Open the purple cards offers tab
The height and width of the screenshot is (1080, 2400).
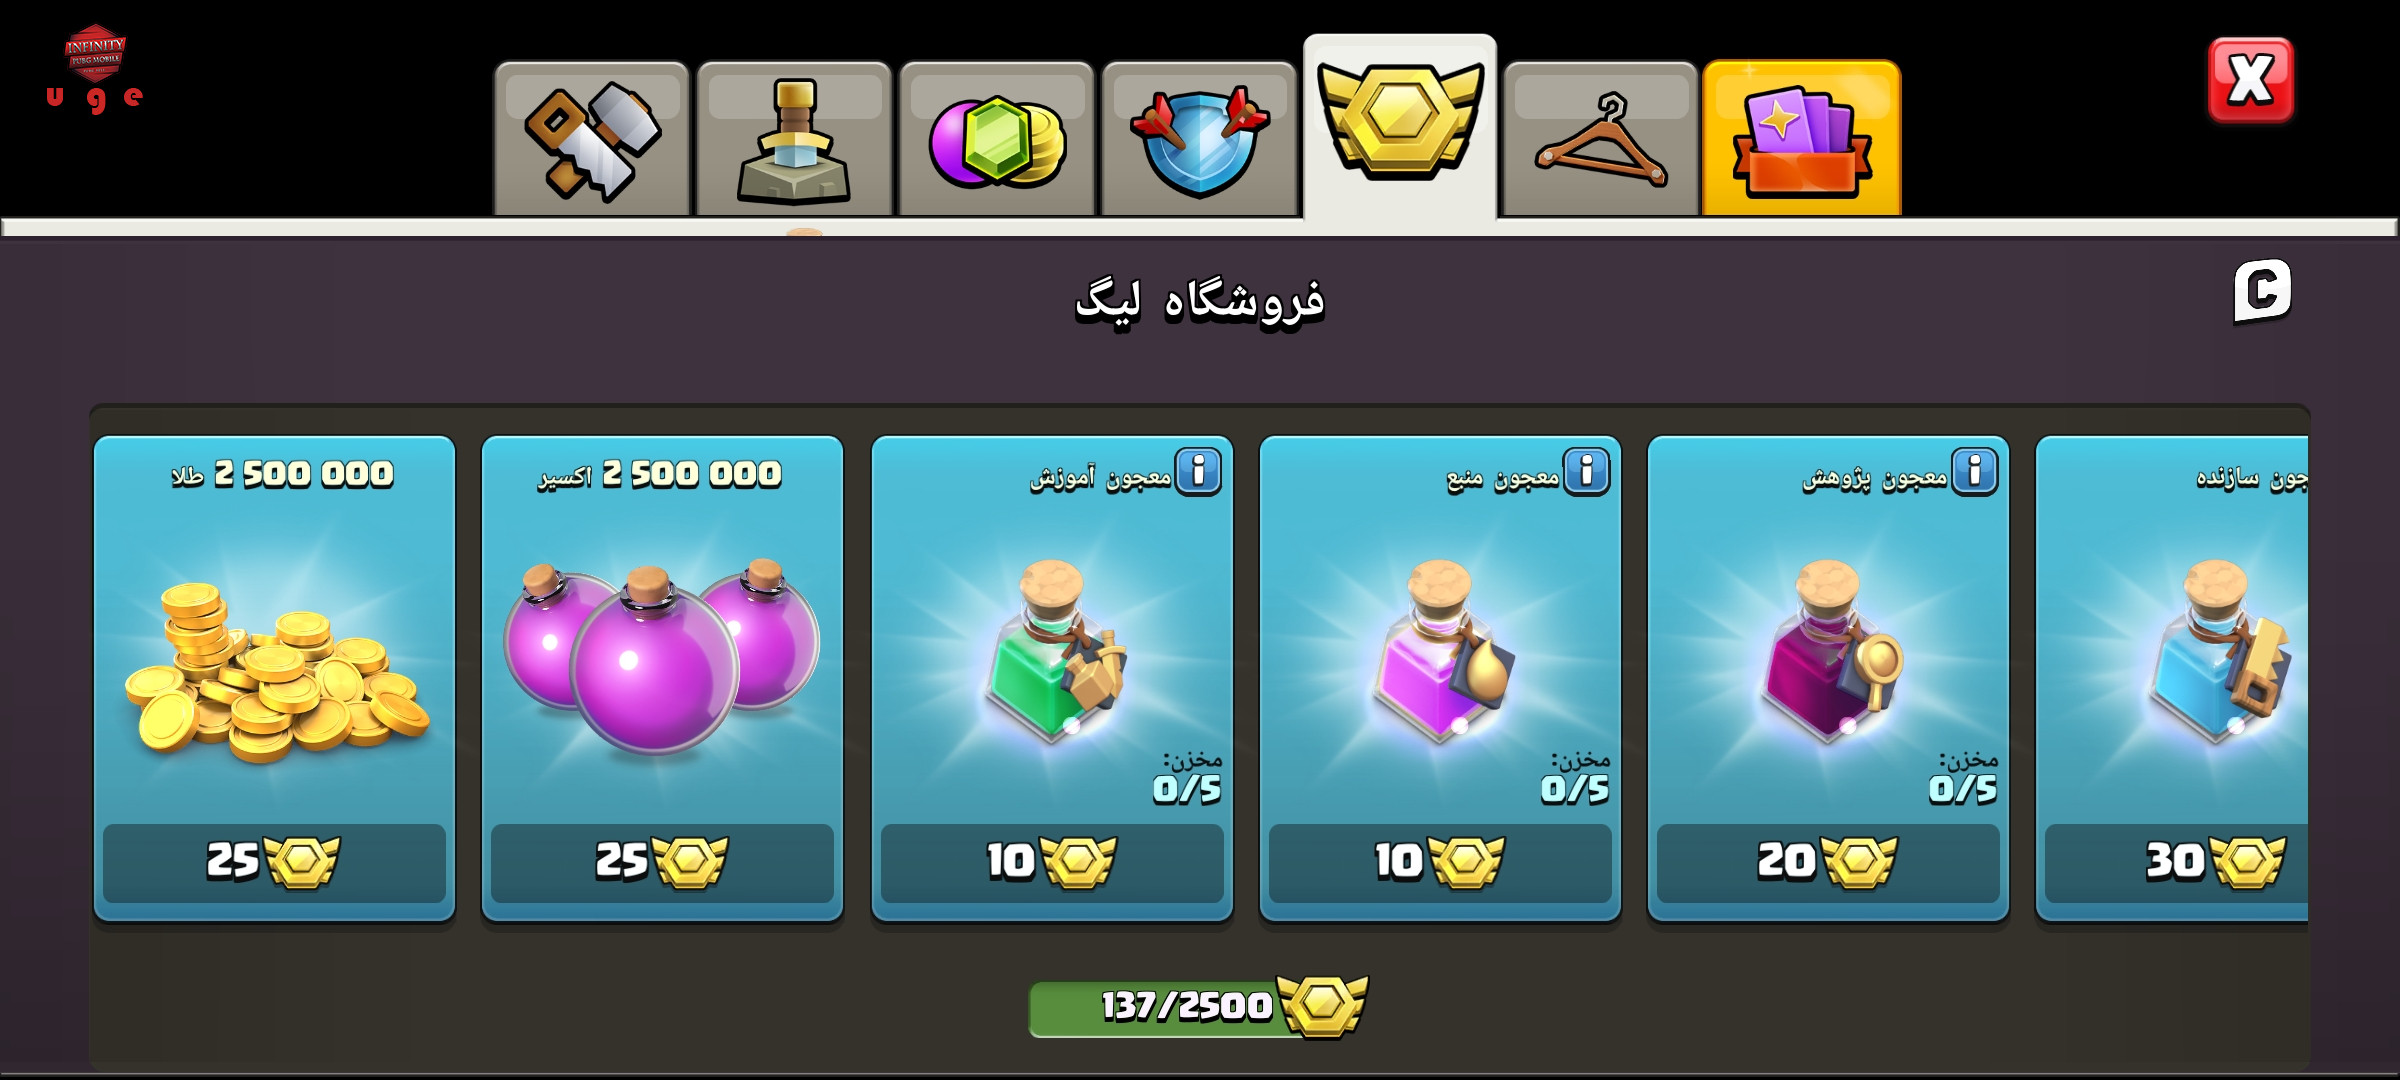1802,140
